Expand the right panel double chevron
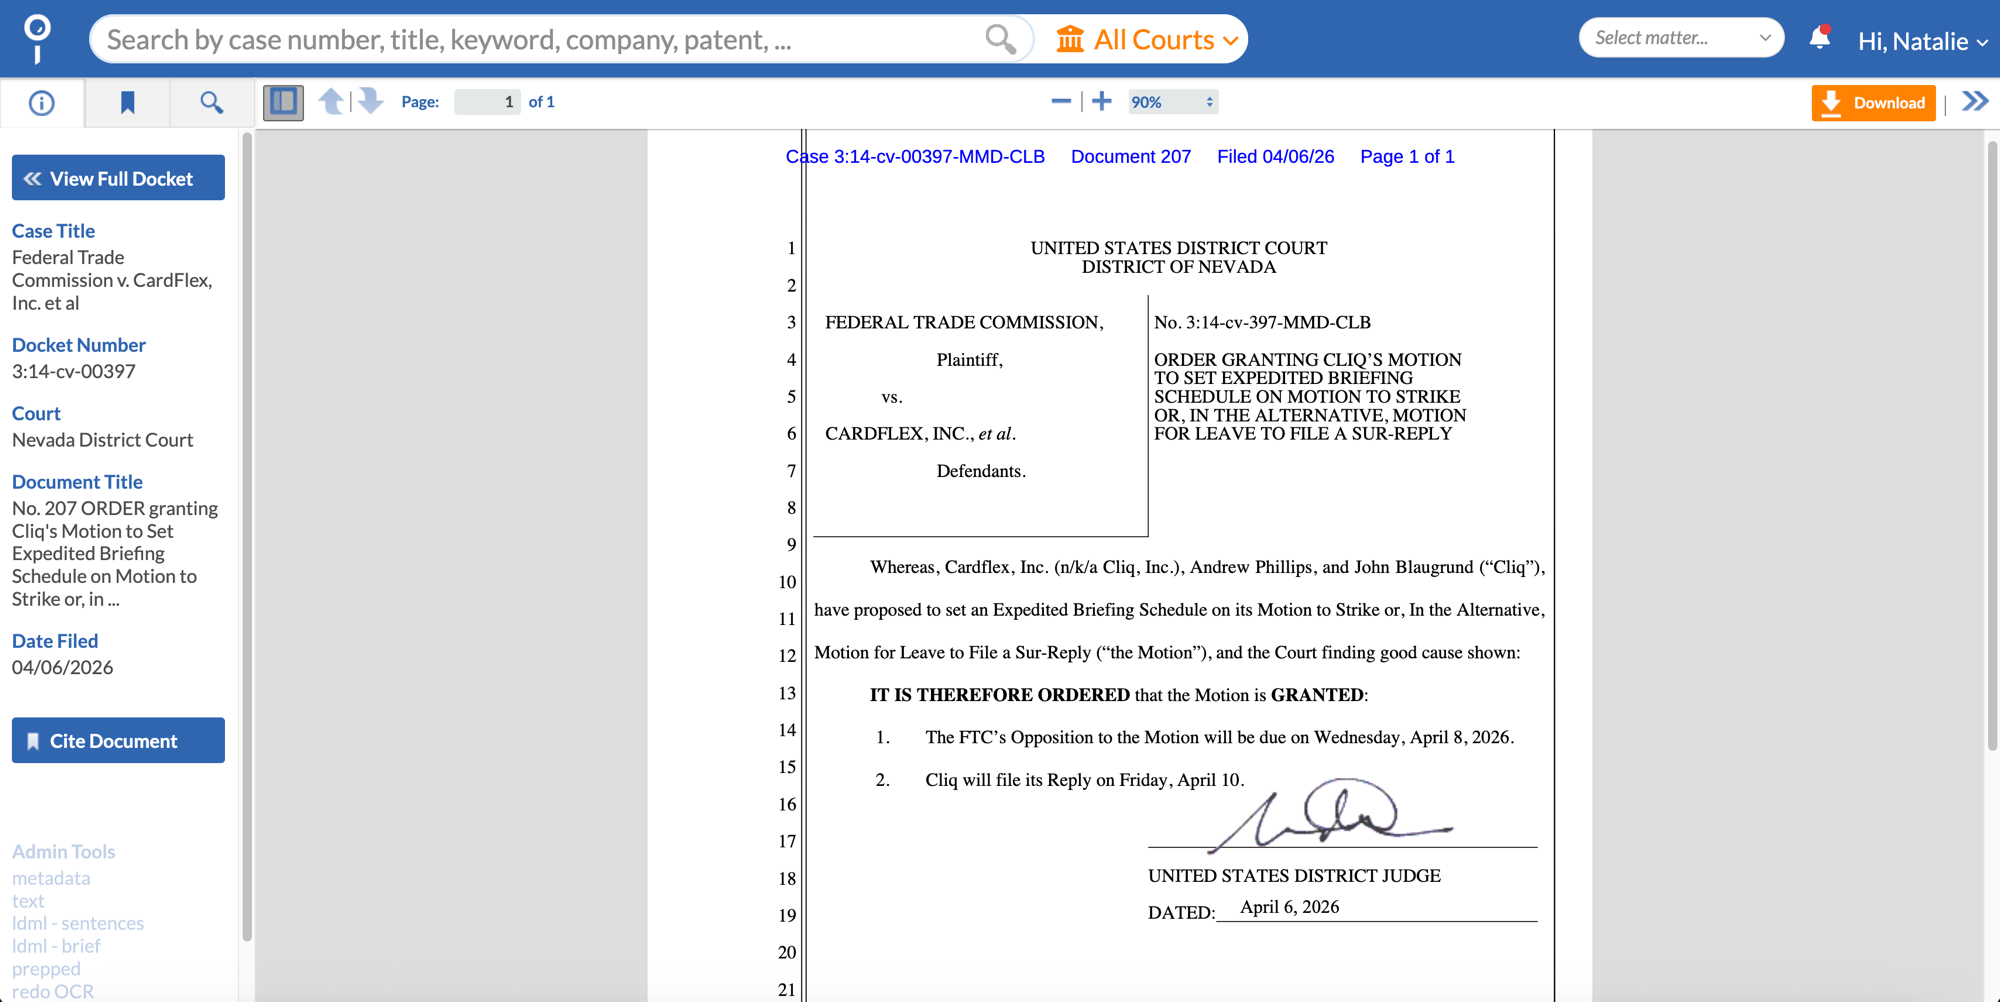The height and width of the screenshot is (1002, 2000). coord(1975,101)
